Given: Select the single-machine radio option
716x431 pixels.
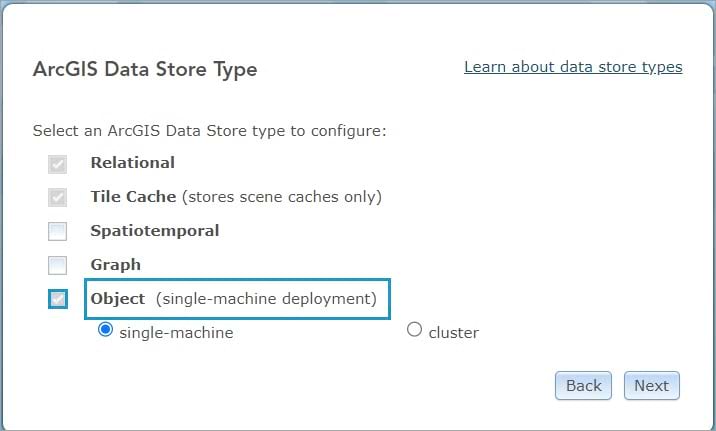Looking at the screenshot, I should (x=105, y=329).
